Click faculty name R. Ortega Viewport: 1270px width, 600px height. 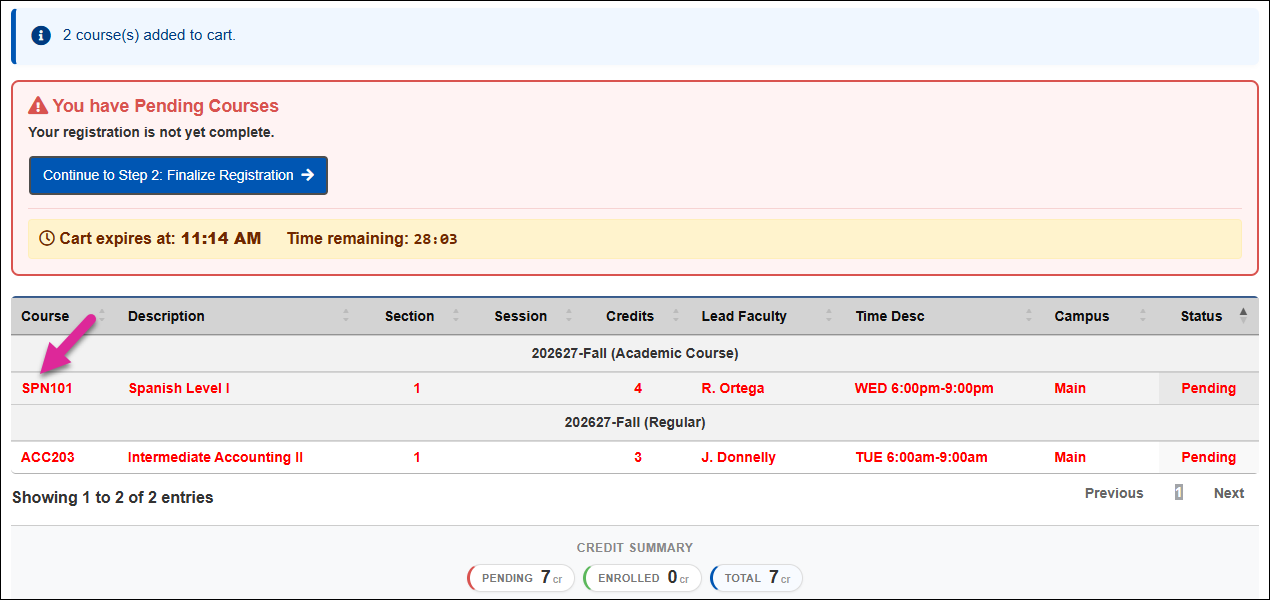(733, 388)
